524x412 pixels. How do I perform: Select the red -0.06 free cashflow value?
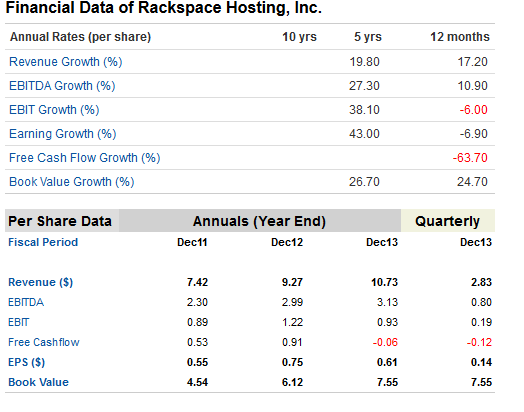[x=385, y=342]
